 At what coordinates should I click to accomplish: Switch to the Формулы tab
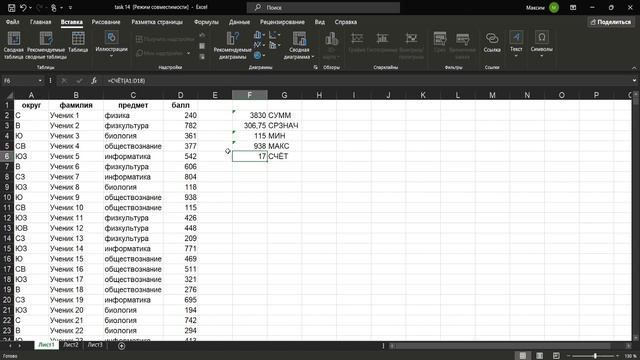[206, 22]
